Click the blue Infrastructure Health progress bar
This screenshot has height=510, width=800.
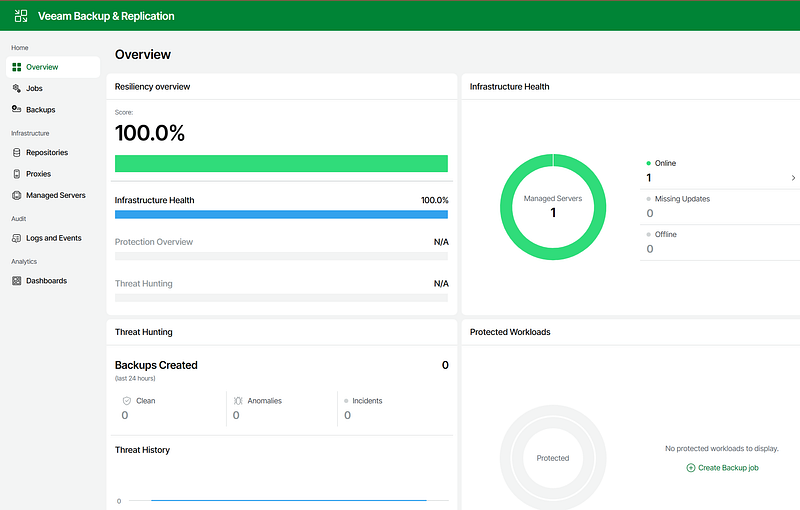[x=281, y=214]
